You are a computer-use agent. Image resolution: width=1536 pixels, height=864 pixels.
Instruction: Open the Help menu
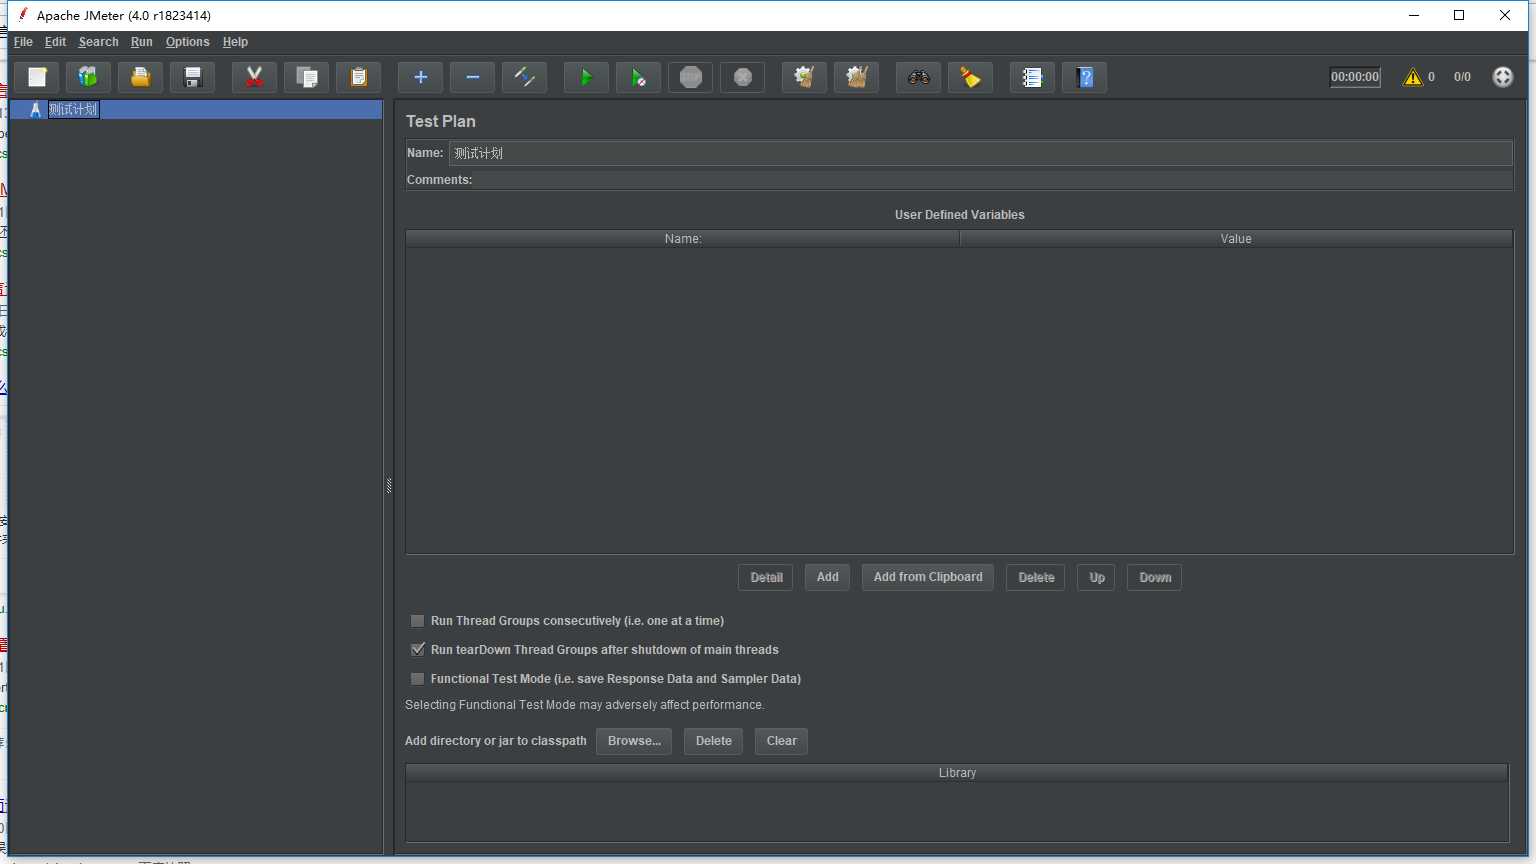(235, 42)
